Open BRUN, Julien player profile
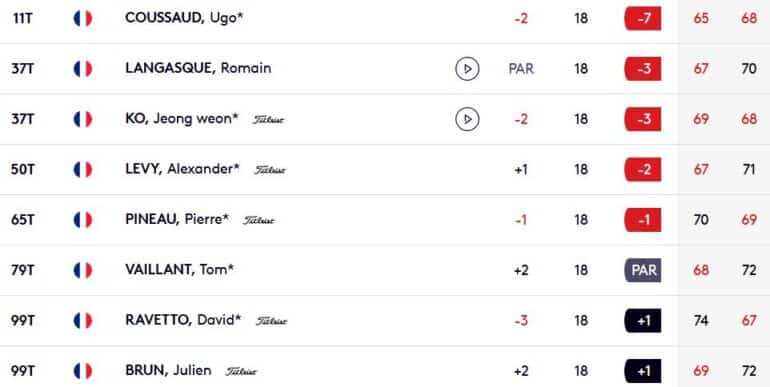 pyautogui.click(x=168, y=370)
